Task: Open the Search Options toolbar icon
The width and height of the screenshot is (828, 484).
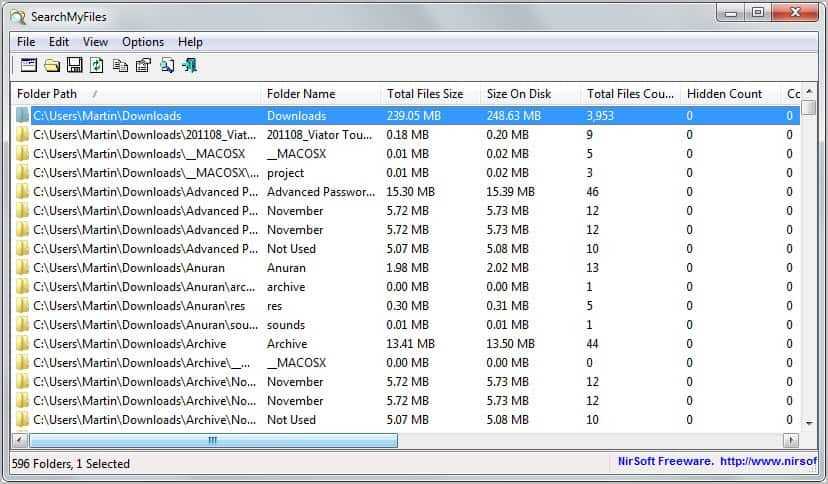Action: pos(28,66)
